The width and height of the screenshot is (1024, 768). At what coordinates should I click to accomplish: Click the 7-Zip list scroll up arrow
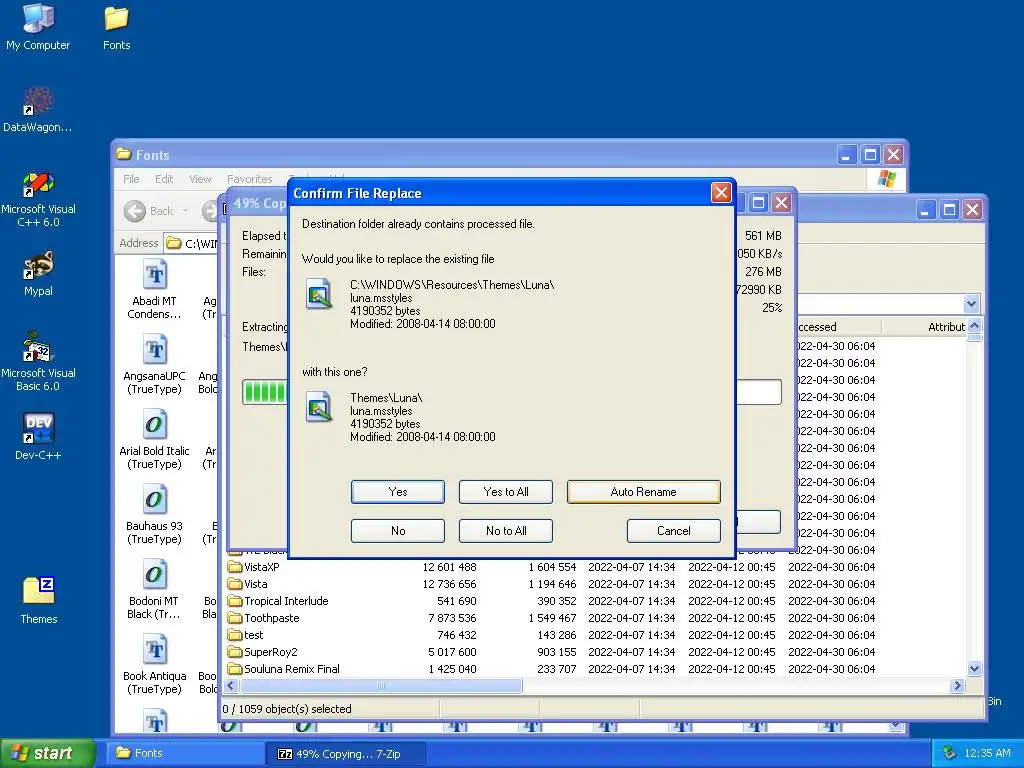(x=974, y=326)
